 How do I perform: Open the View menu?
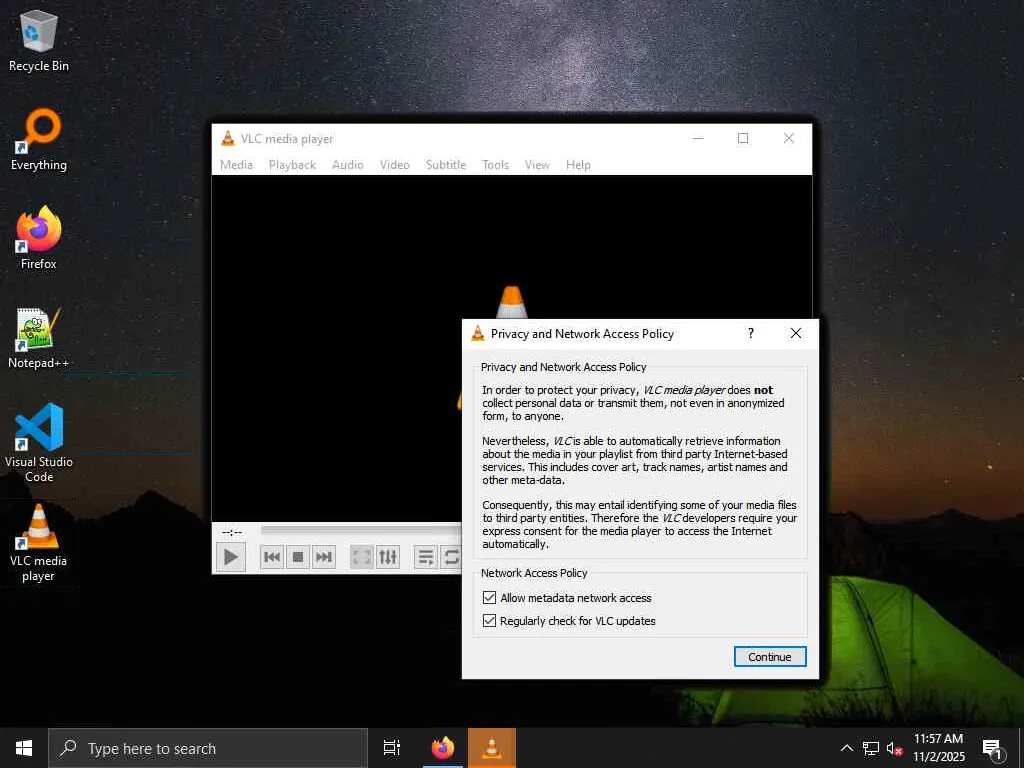537,165
